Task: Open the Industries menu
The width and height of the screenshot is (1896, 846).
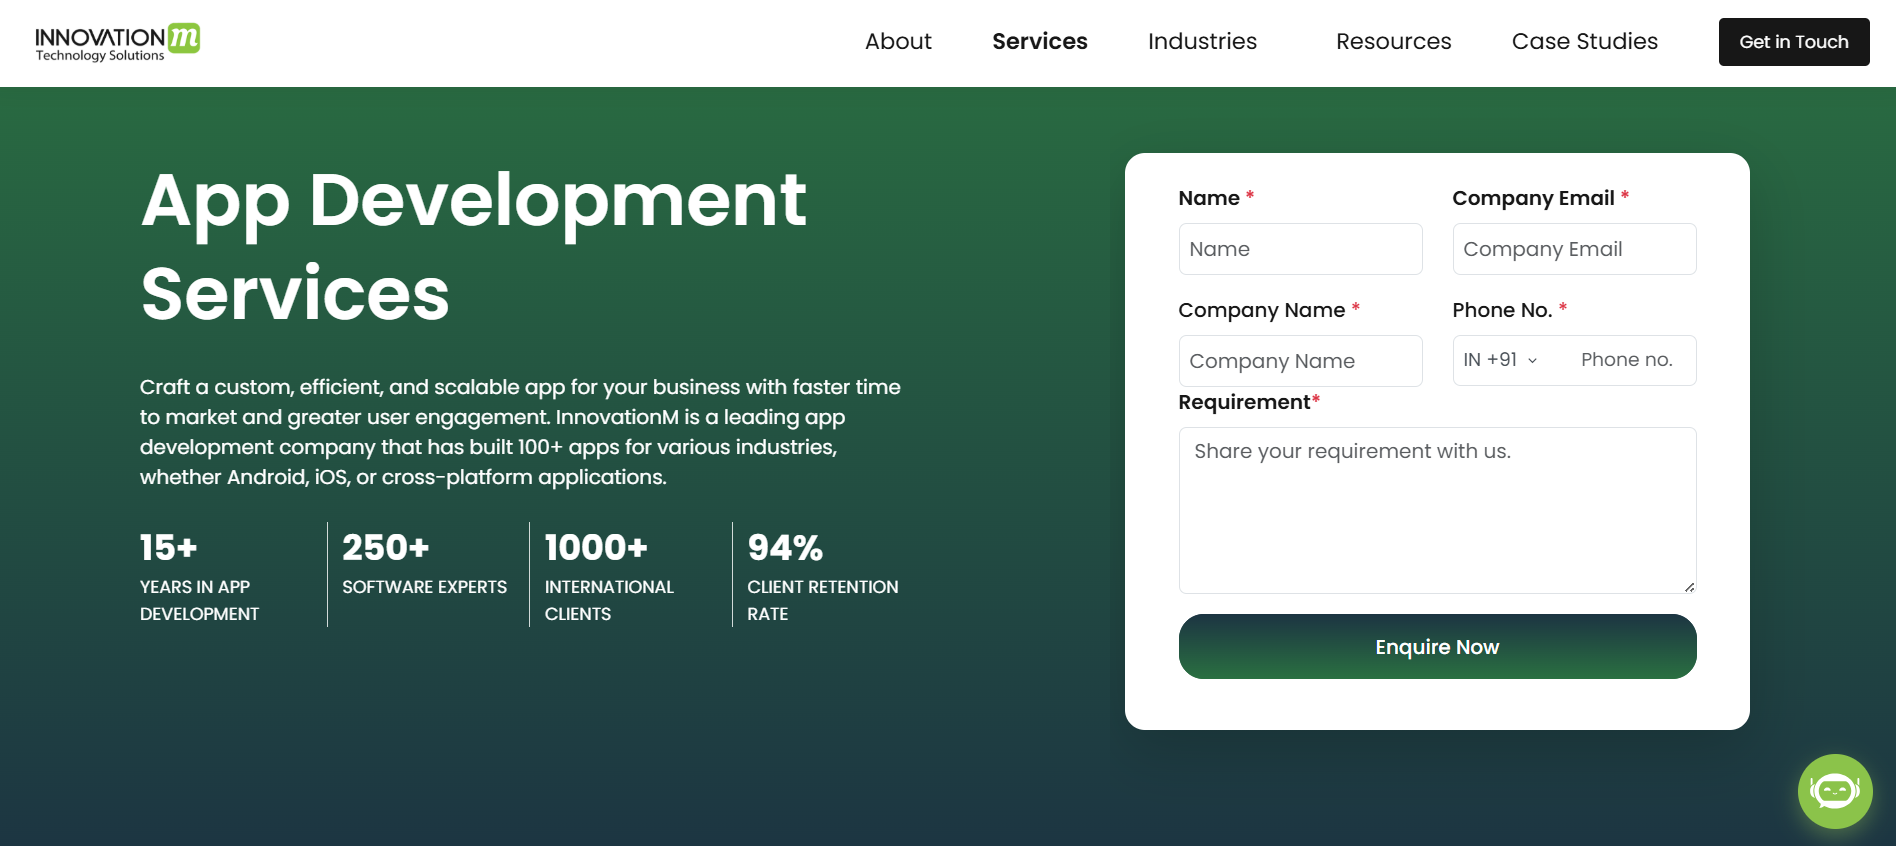Action: click(1202, 42)
